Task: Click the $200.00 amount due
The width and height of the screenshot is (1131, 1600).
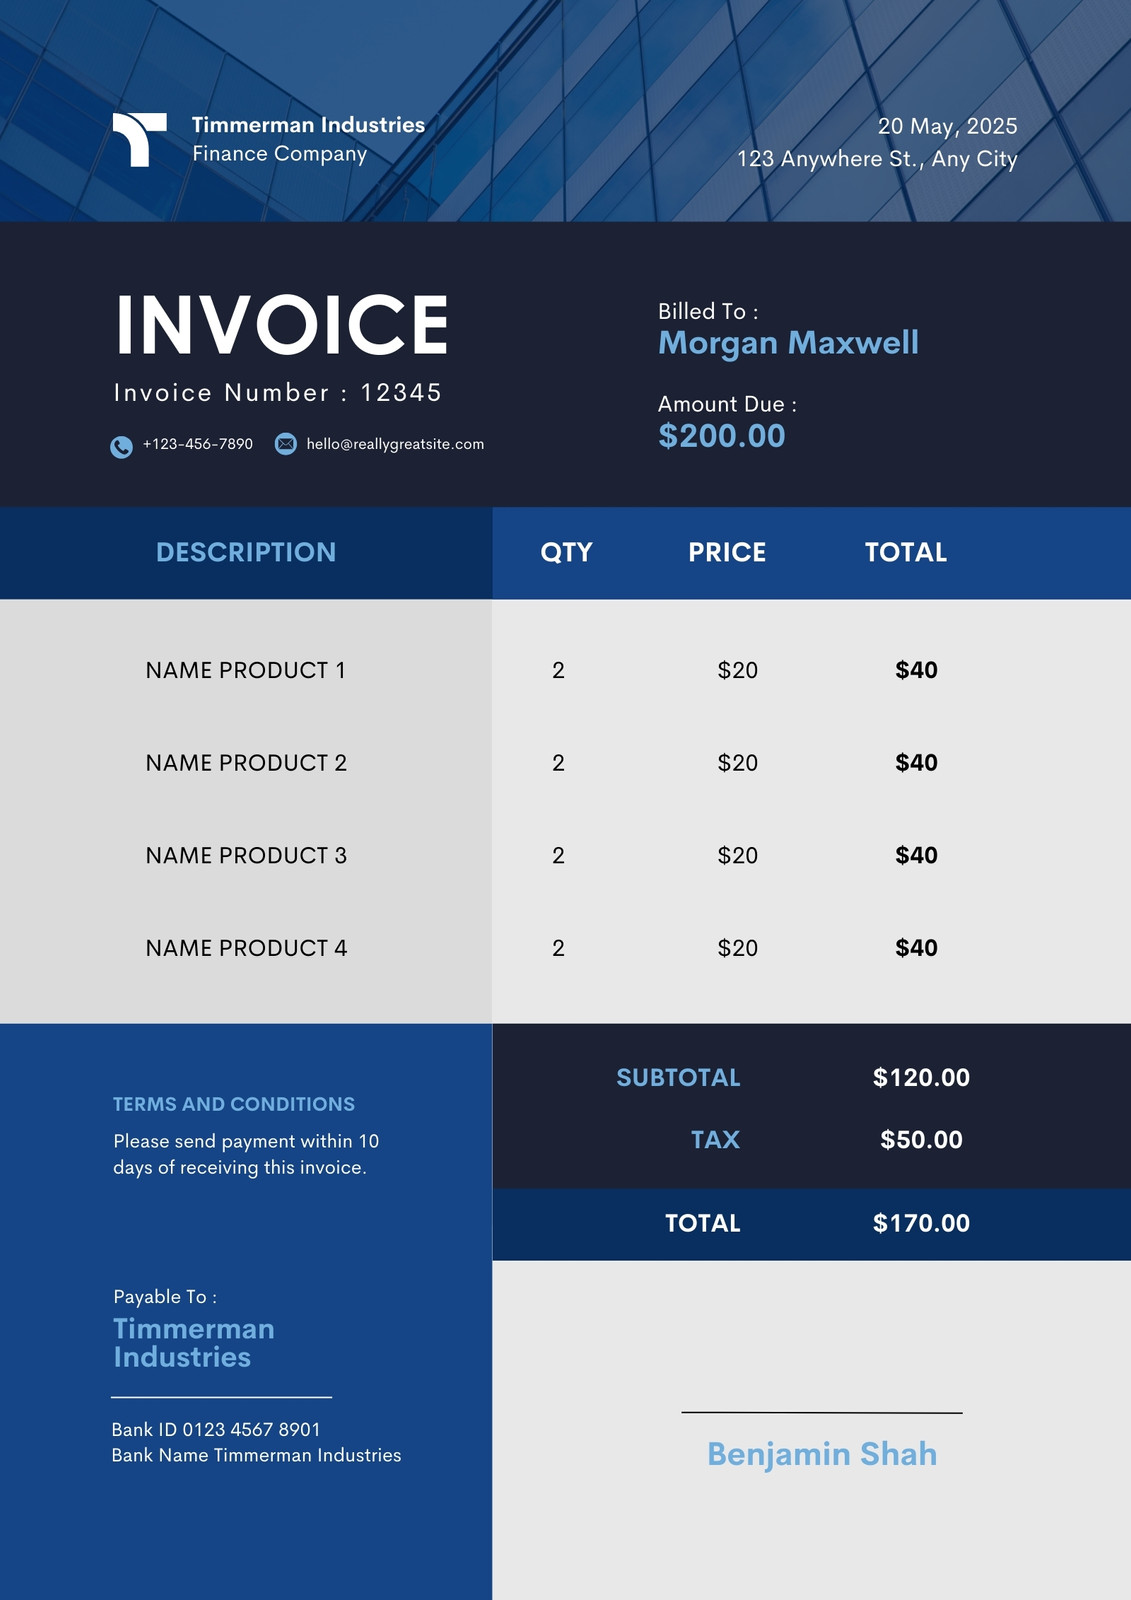Action: 722,436
